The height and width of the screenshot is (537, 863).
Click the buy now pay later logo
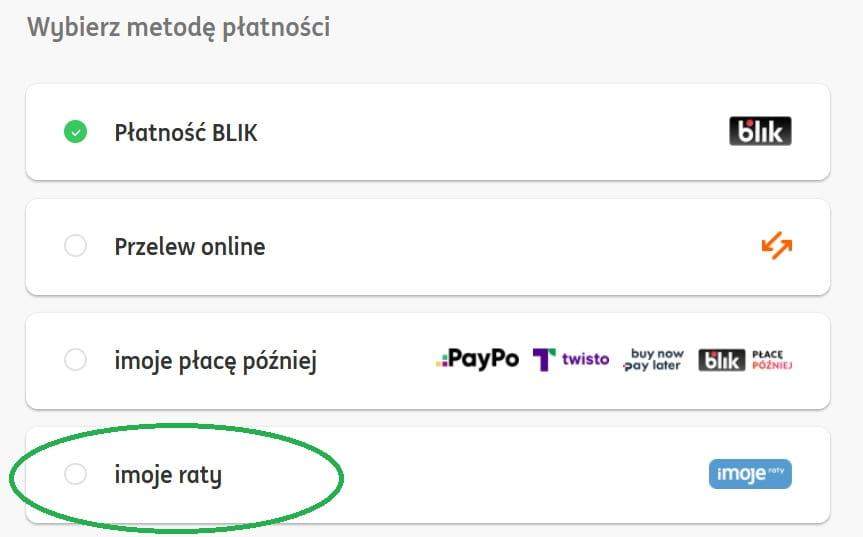(x=653, y=360)
